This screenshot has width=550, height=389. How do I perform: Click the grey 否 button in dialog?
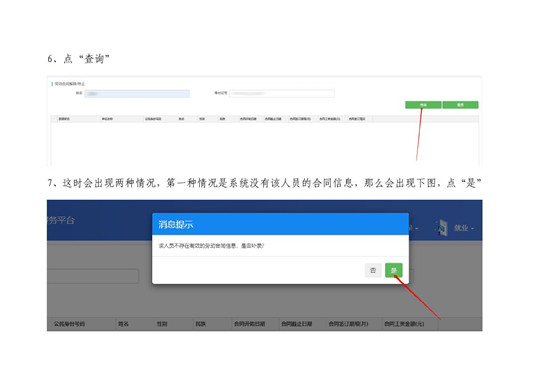373,270
